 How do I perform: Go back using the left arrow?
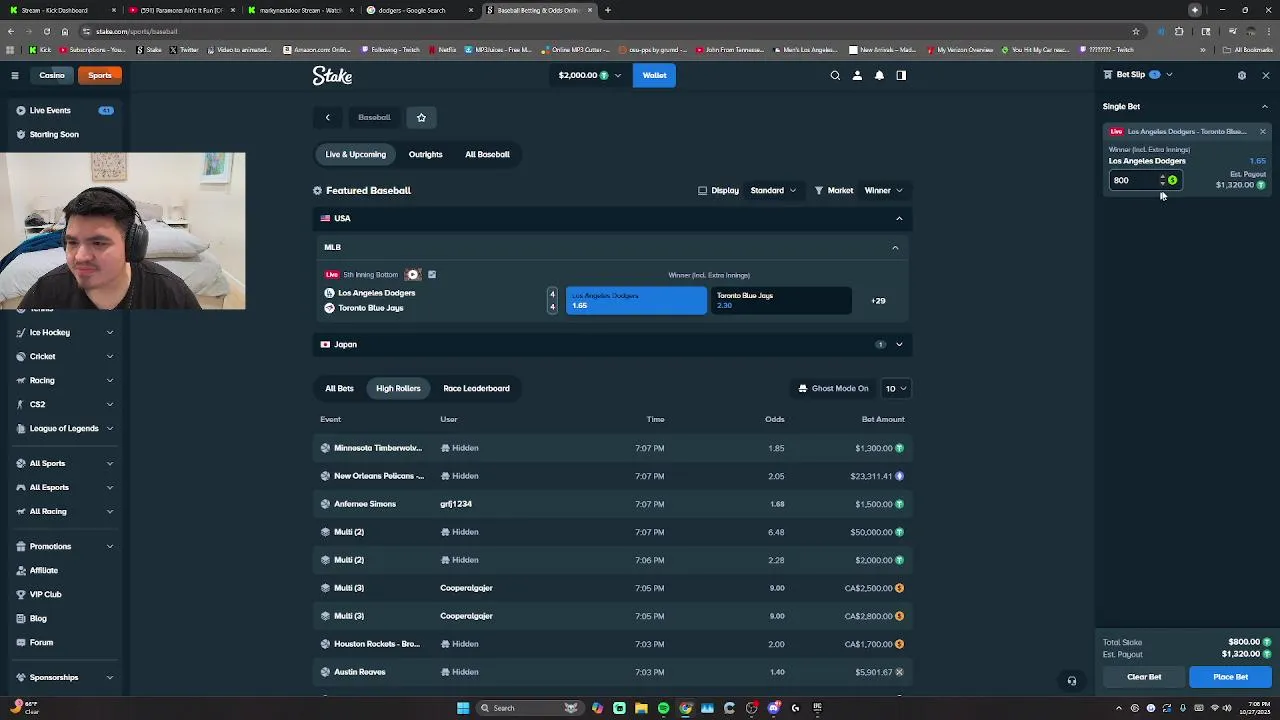pos(327,117)
